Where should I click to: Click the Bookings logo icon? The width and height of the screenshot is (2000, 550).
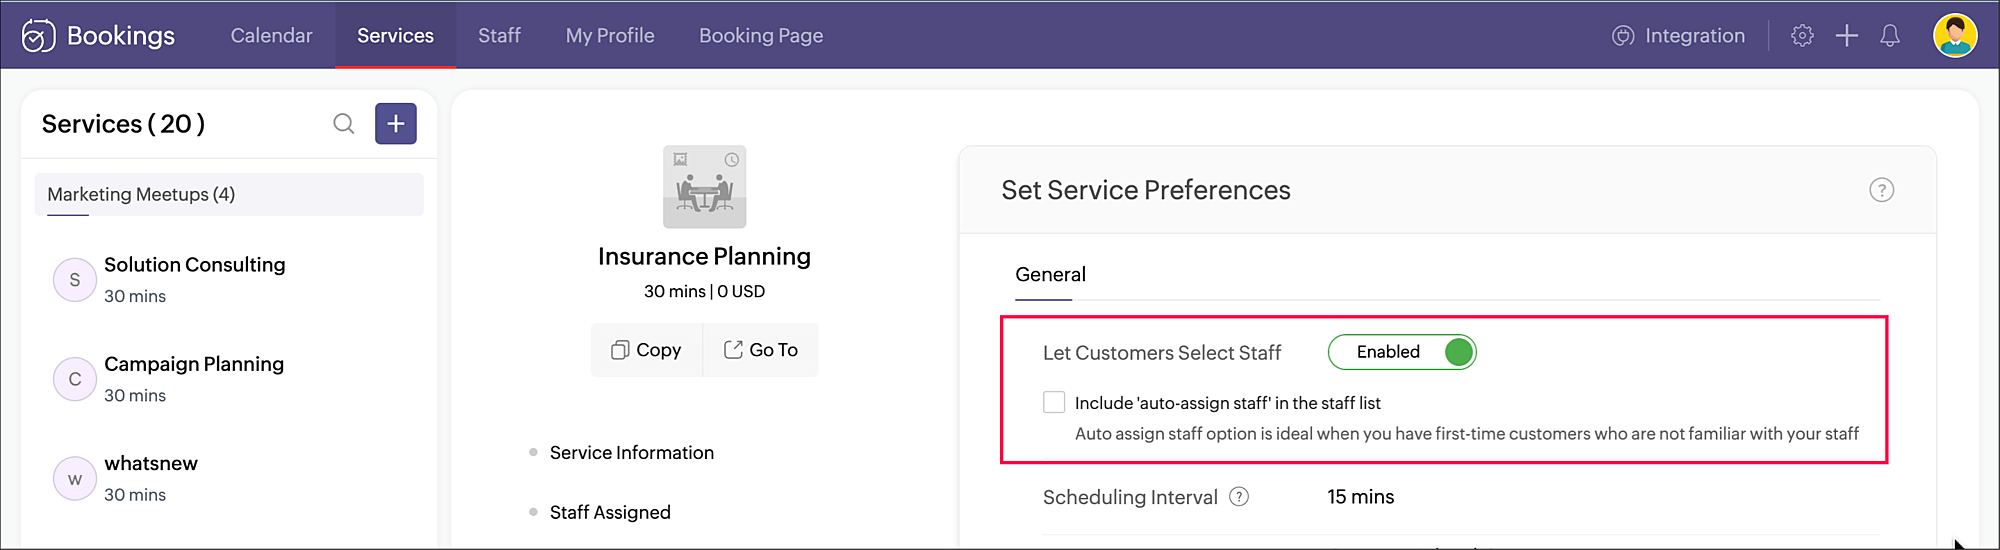click(x=38, y=36)
